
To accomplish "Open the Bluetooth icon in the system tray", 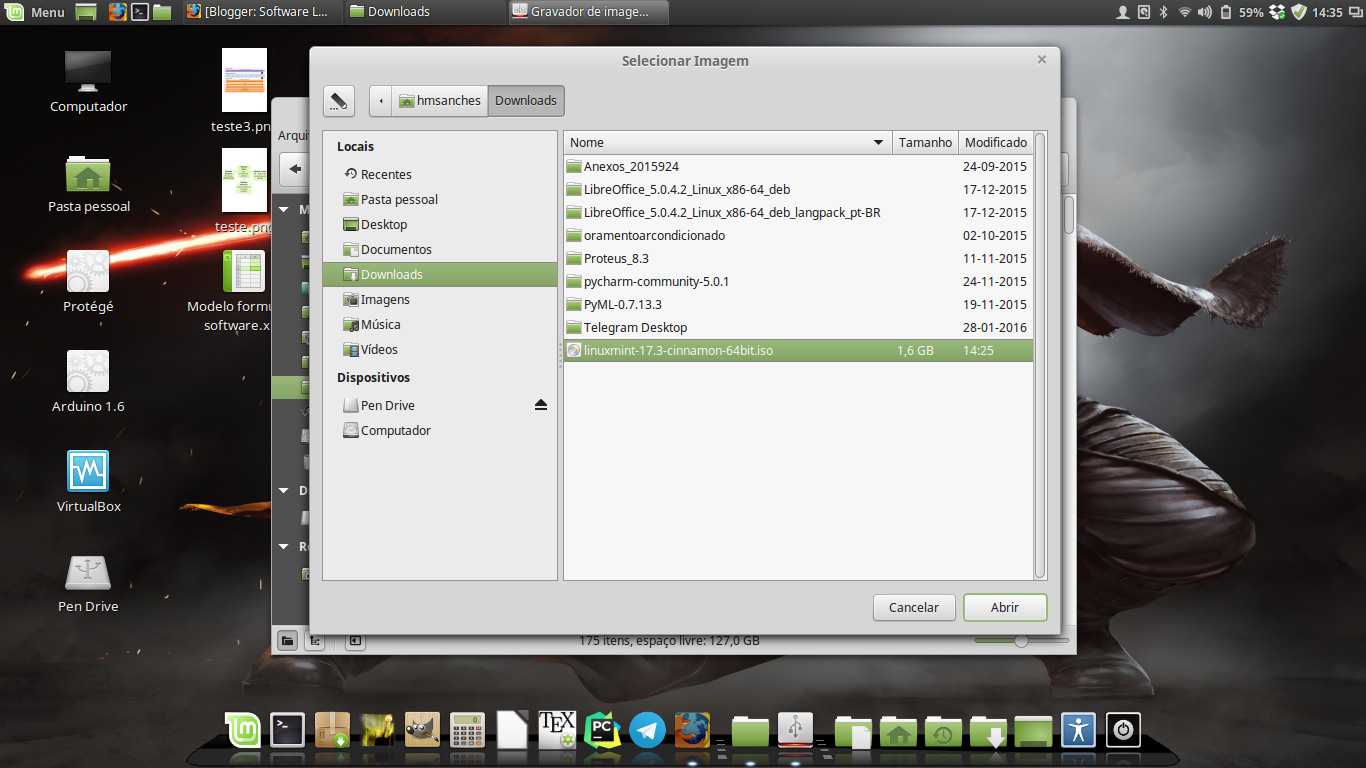I will (x=1163, y=12).
